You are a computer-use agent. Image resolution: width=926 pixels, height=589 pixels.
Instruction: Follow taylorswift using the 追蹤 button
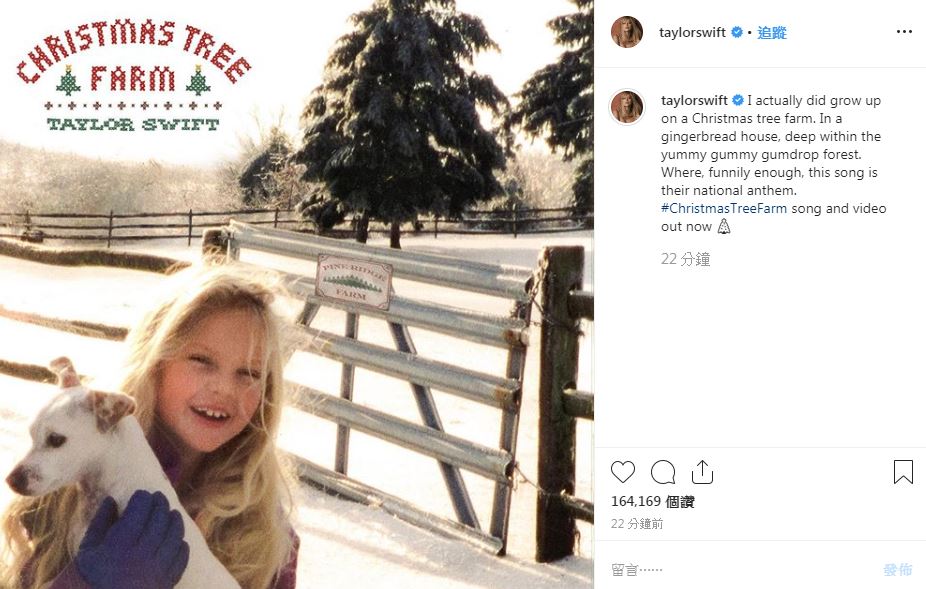tap(772, 33)
